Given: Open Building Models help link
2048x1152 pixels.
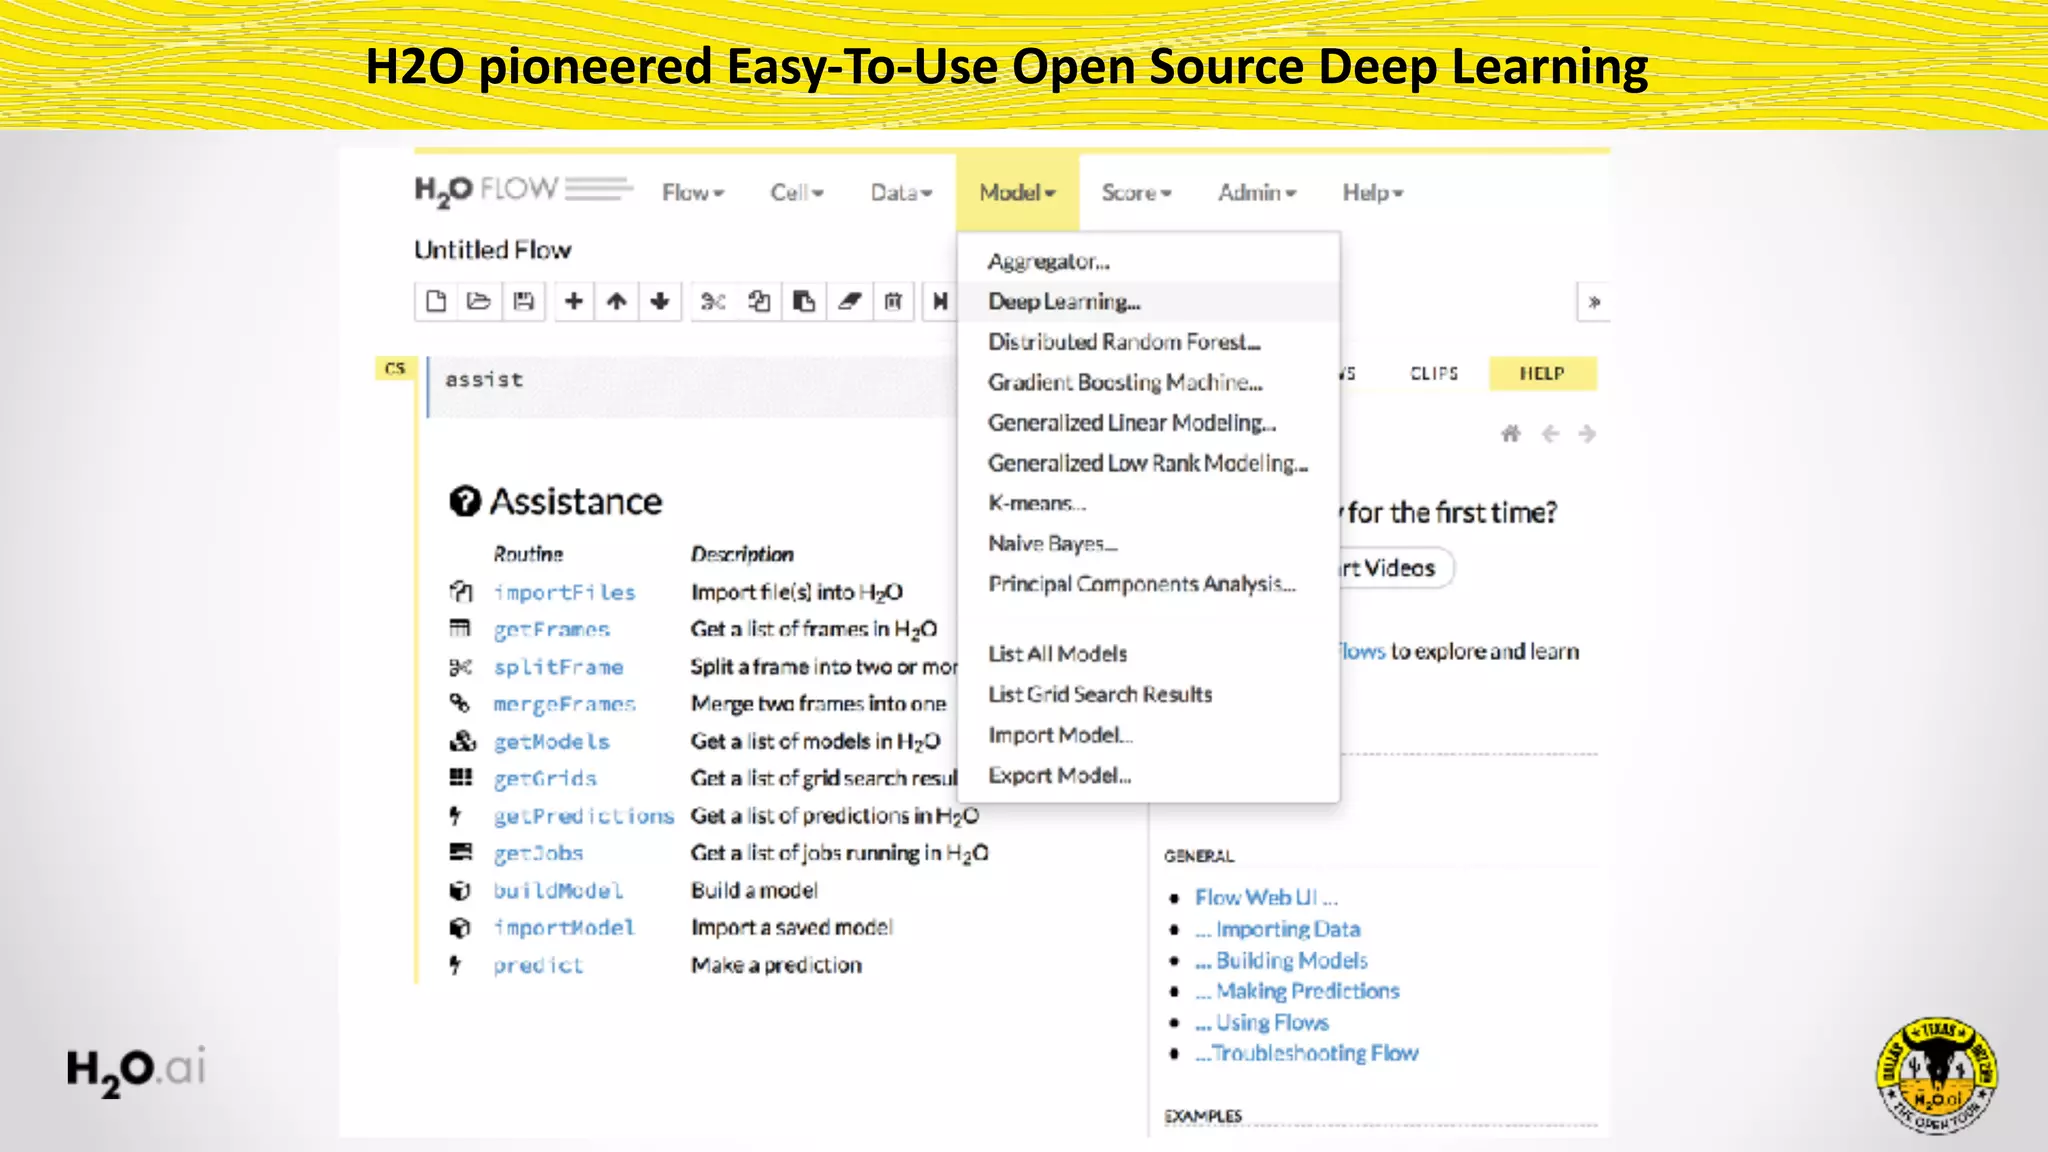Looking at the screenshot, I should 1281,960.
